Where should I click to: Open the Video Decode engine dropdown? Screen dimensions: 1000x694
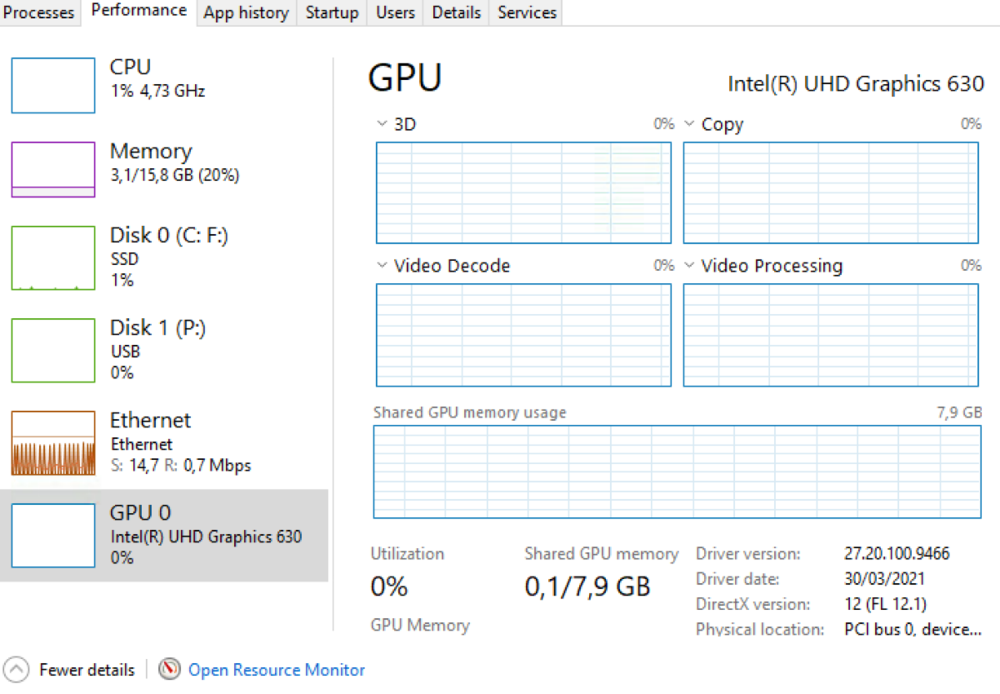(381, 266)
